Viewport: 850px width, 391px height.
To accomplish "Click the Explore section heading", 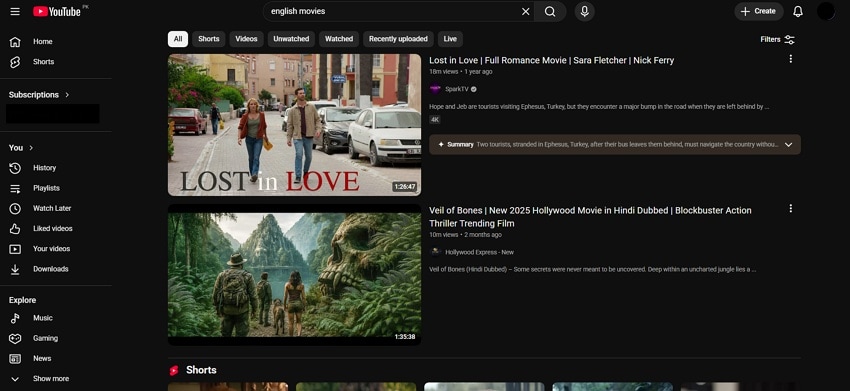I will click(22, 300).
